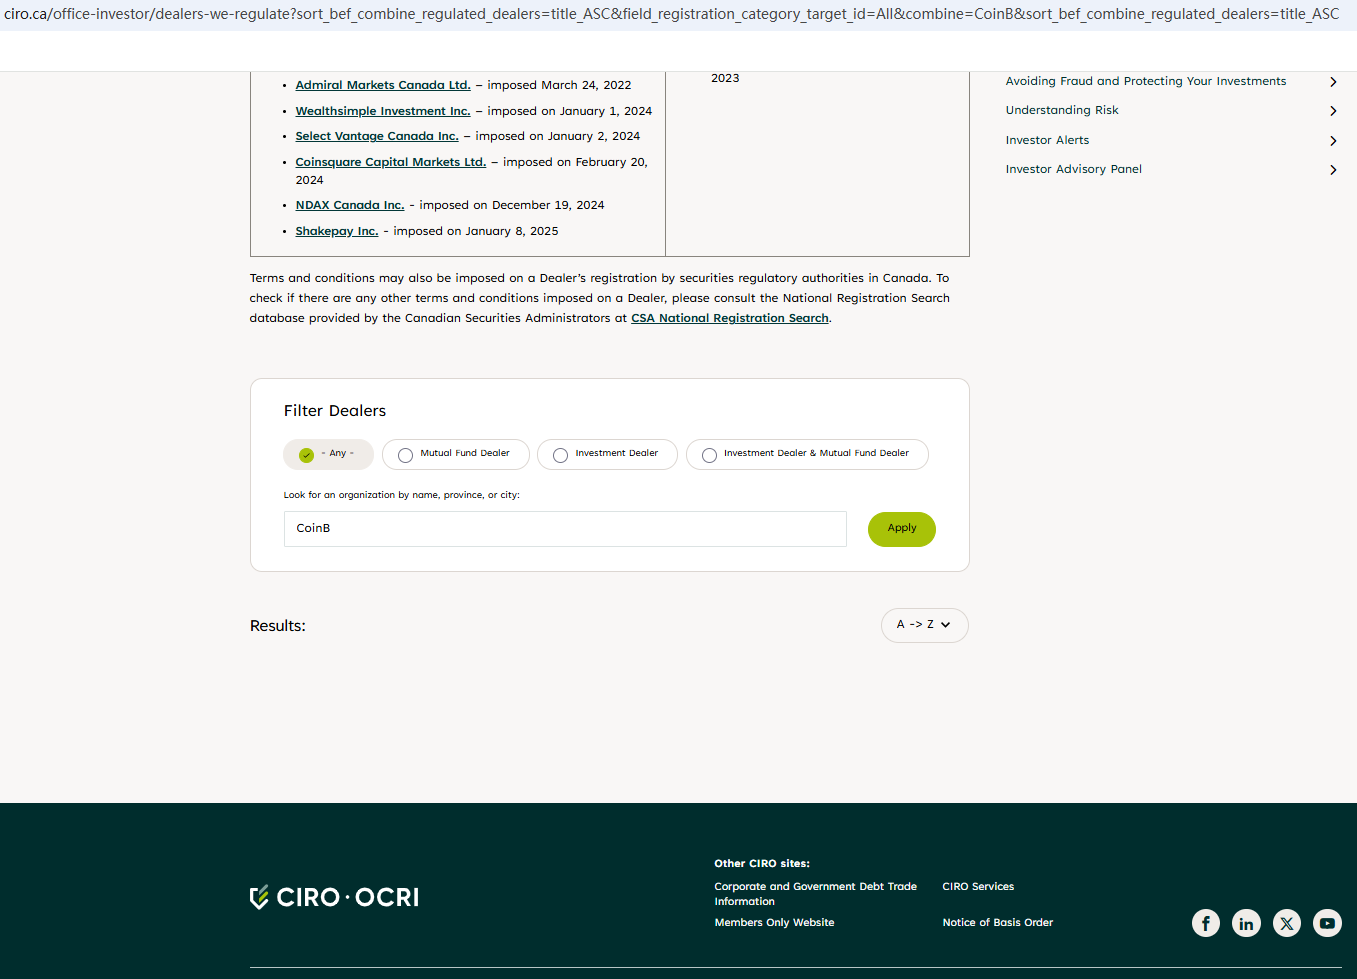The height and width of the screenshot is (979, 1357).
Task: Follow CSA National Registration Search link
Action: point(730,319)
